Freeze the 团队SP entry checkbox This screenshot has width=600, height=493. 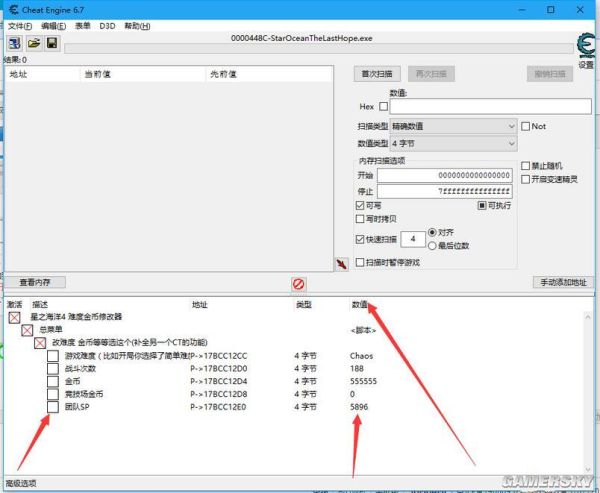point(53,407)
